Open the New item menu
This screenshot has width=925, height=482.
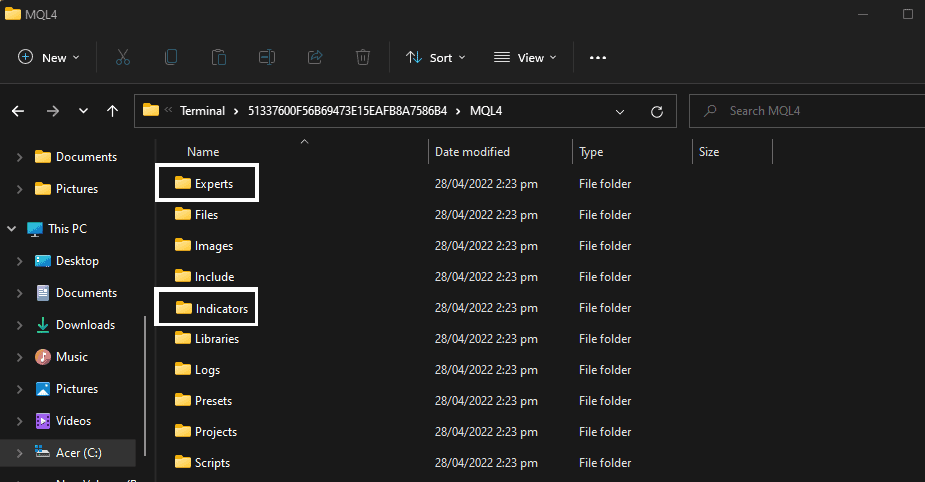point(49,58)
